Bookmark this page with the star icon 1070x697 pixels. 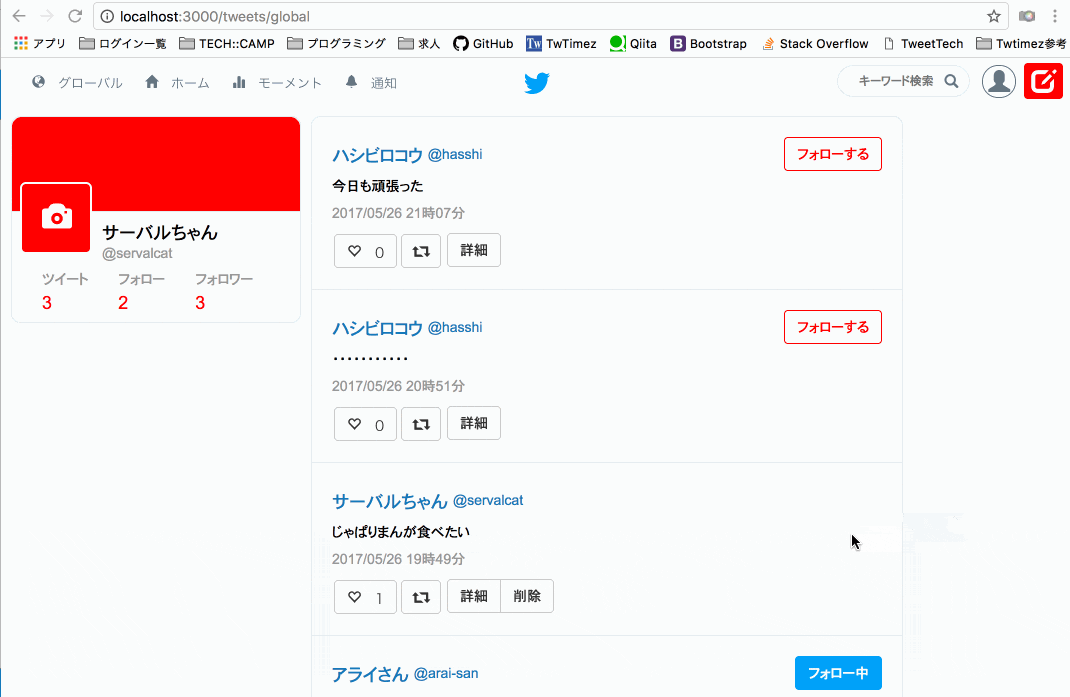(x=994, y=16)
